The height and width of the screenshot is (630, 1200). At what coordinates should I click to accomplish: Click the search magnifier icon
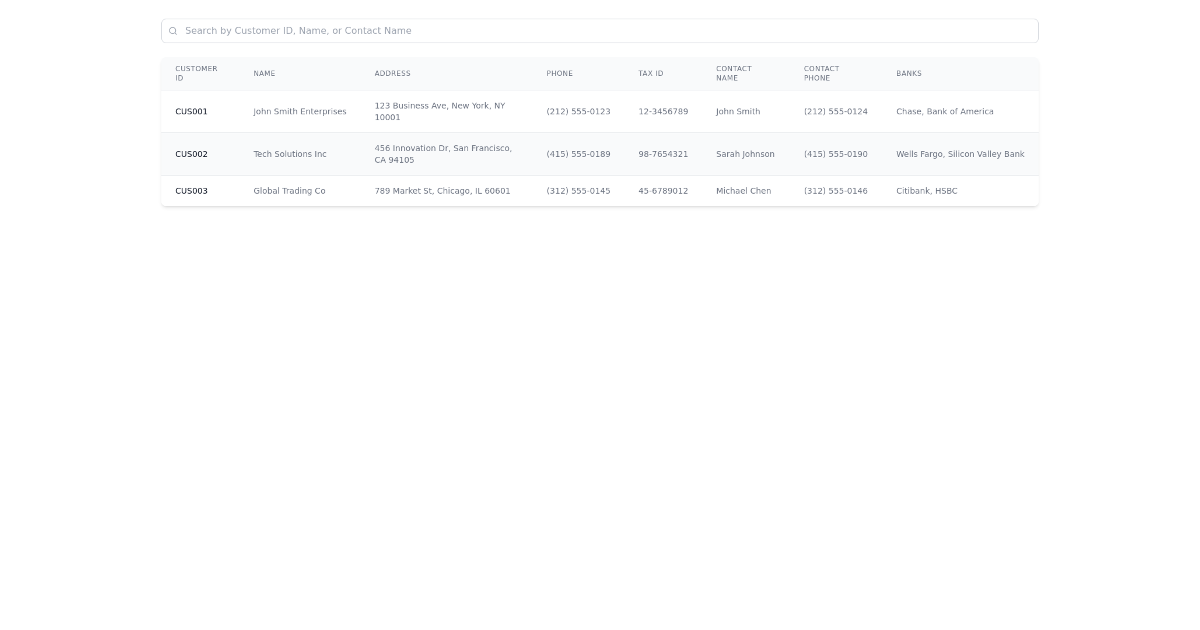pyautogui.click(x=173, y=31)
